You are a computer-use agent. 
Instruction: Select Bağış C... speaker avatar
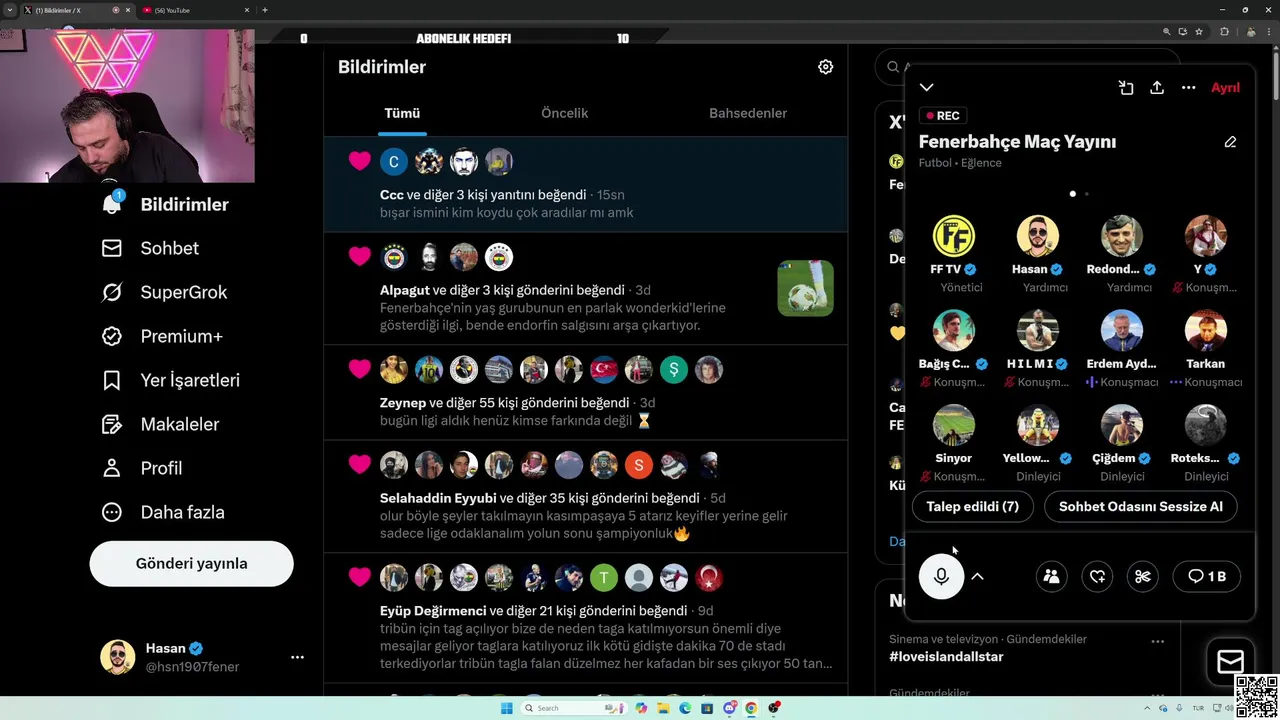click(953, 331)
